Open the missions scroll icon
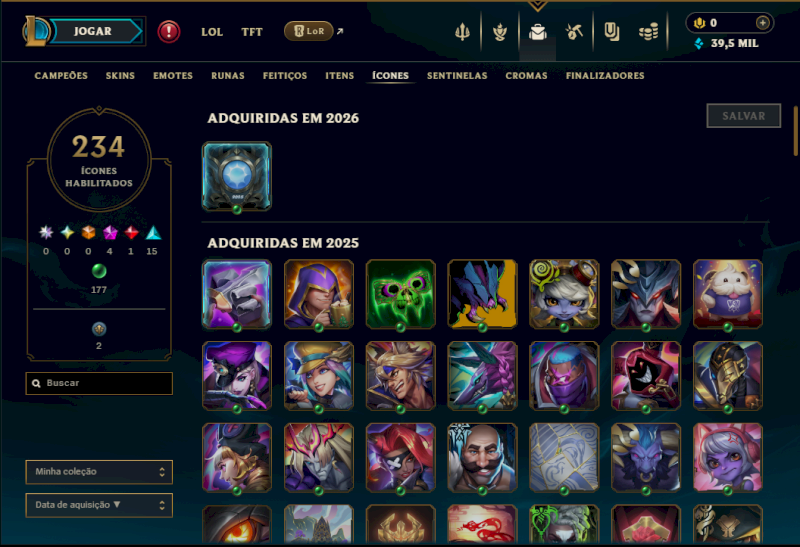Screen dimensions: 800x547 (x=611, y=32)
